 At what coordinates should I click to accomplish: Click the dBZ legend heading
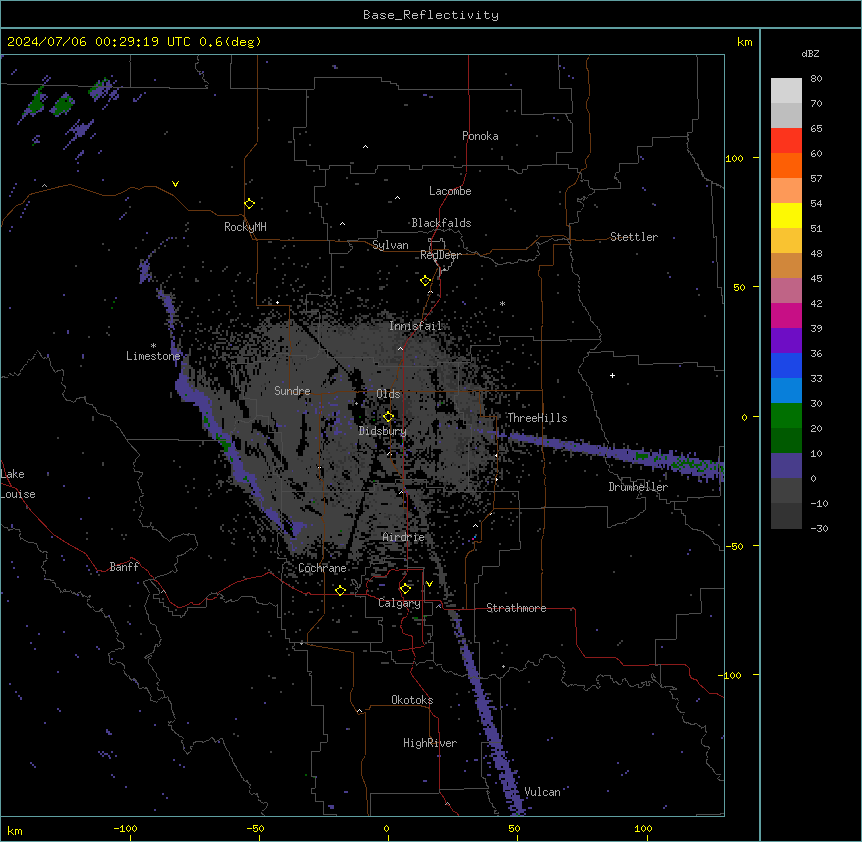[810, 54]
